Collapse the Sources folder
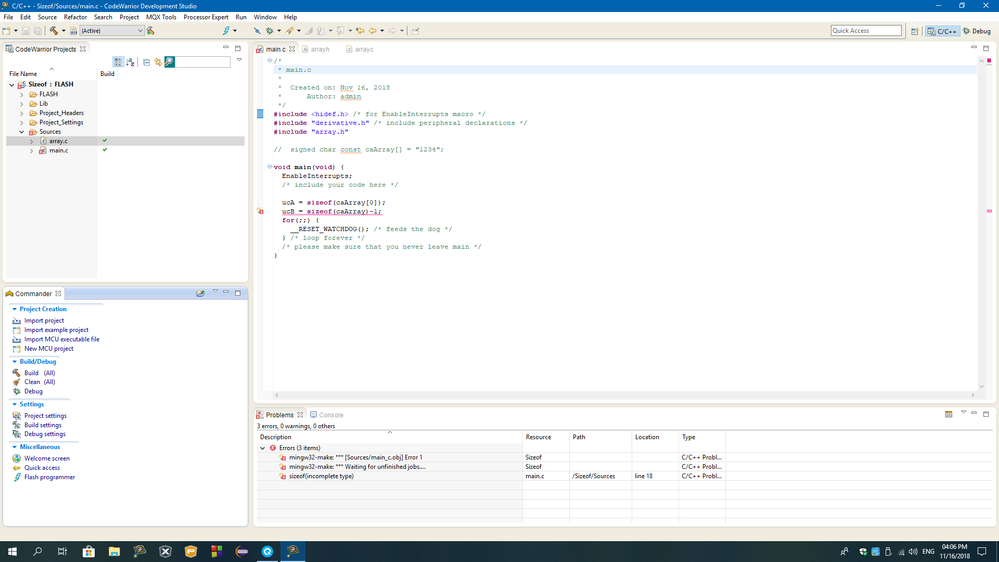Viewport: 999px width, 562px height. point(22,132)
